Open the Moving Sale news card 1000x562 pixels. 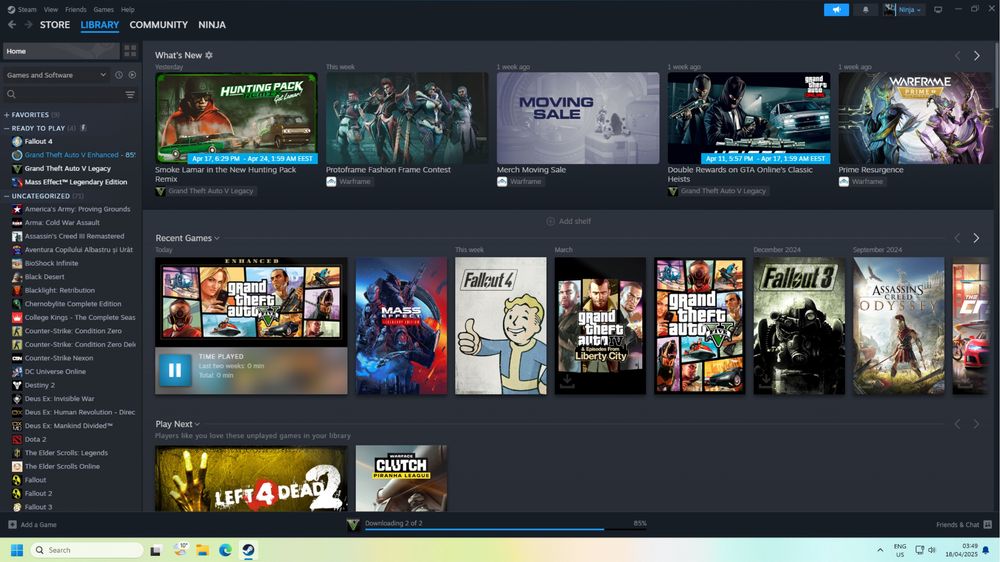(x=578, y=118)
